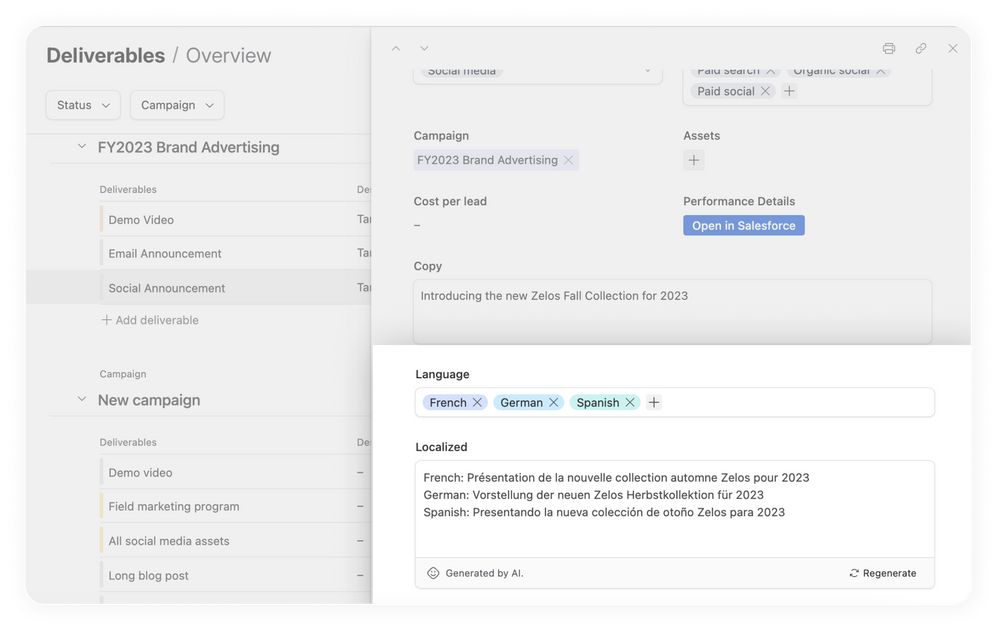This screenshot has height=633, width=1000.
Task: Remove the Paid social tag
Action: point(765,91)
